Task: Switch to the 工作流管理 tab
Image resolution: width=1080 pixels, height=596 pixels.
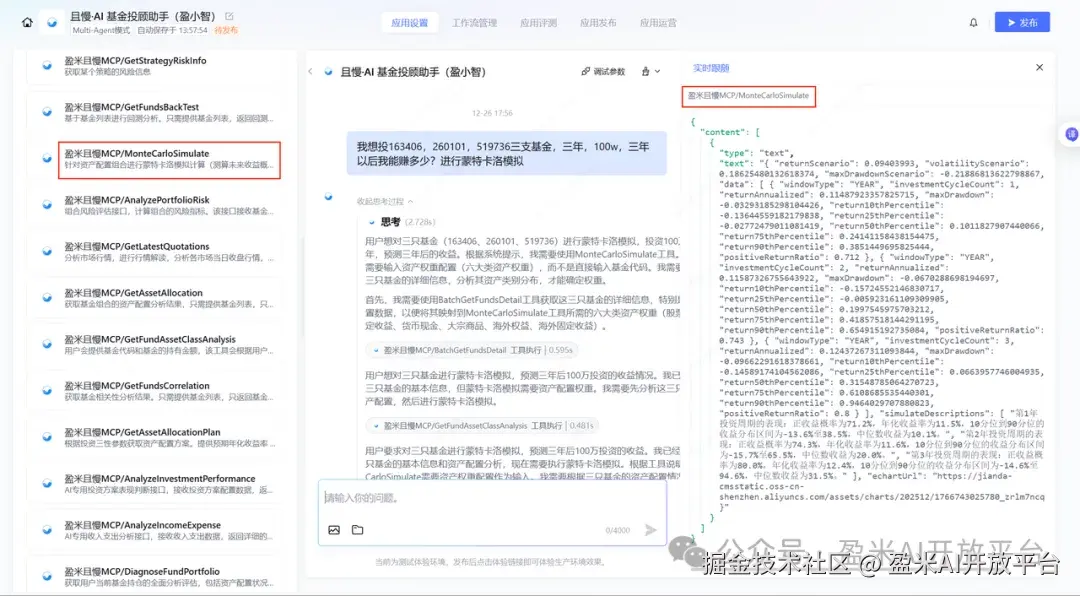Action: pos(475,21)
